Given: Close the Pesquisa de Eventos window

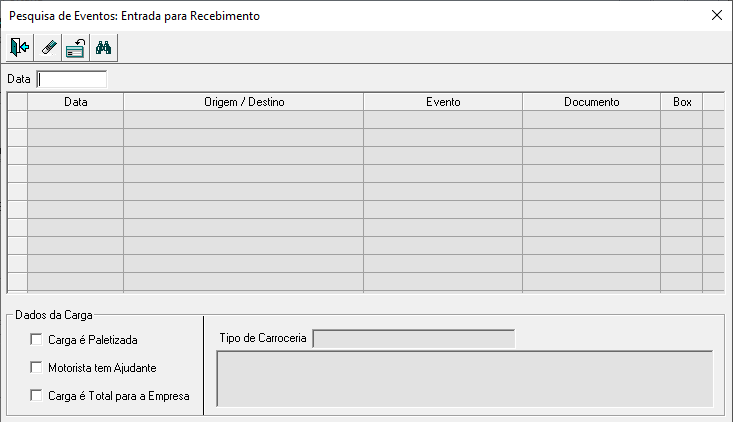Looking at the screenshot, I should (x=716, y=15).
